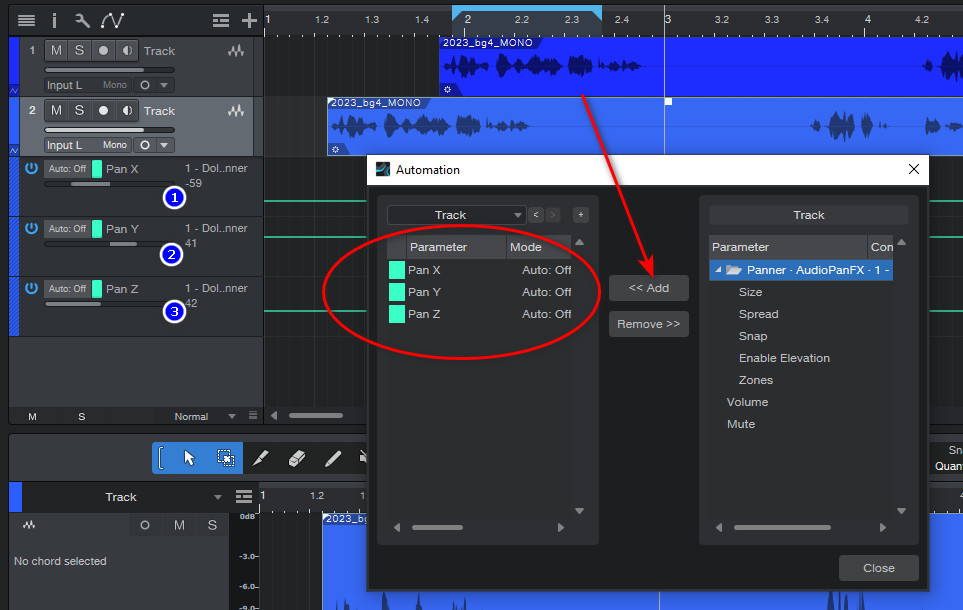Click ruler marker at bar 3
963x610 pixels.
coord(667,19)
